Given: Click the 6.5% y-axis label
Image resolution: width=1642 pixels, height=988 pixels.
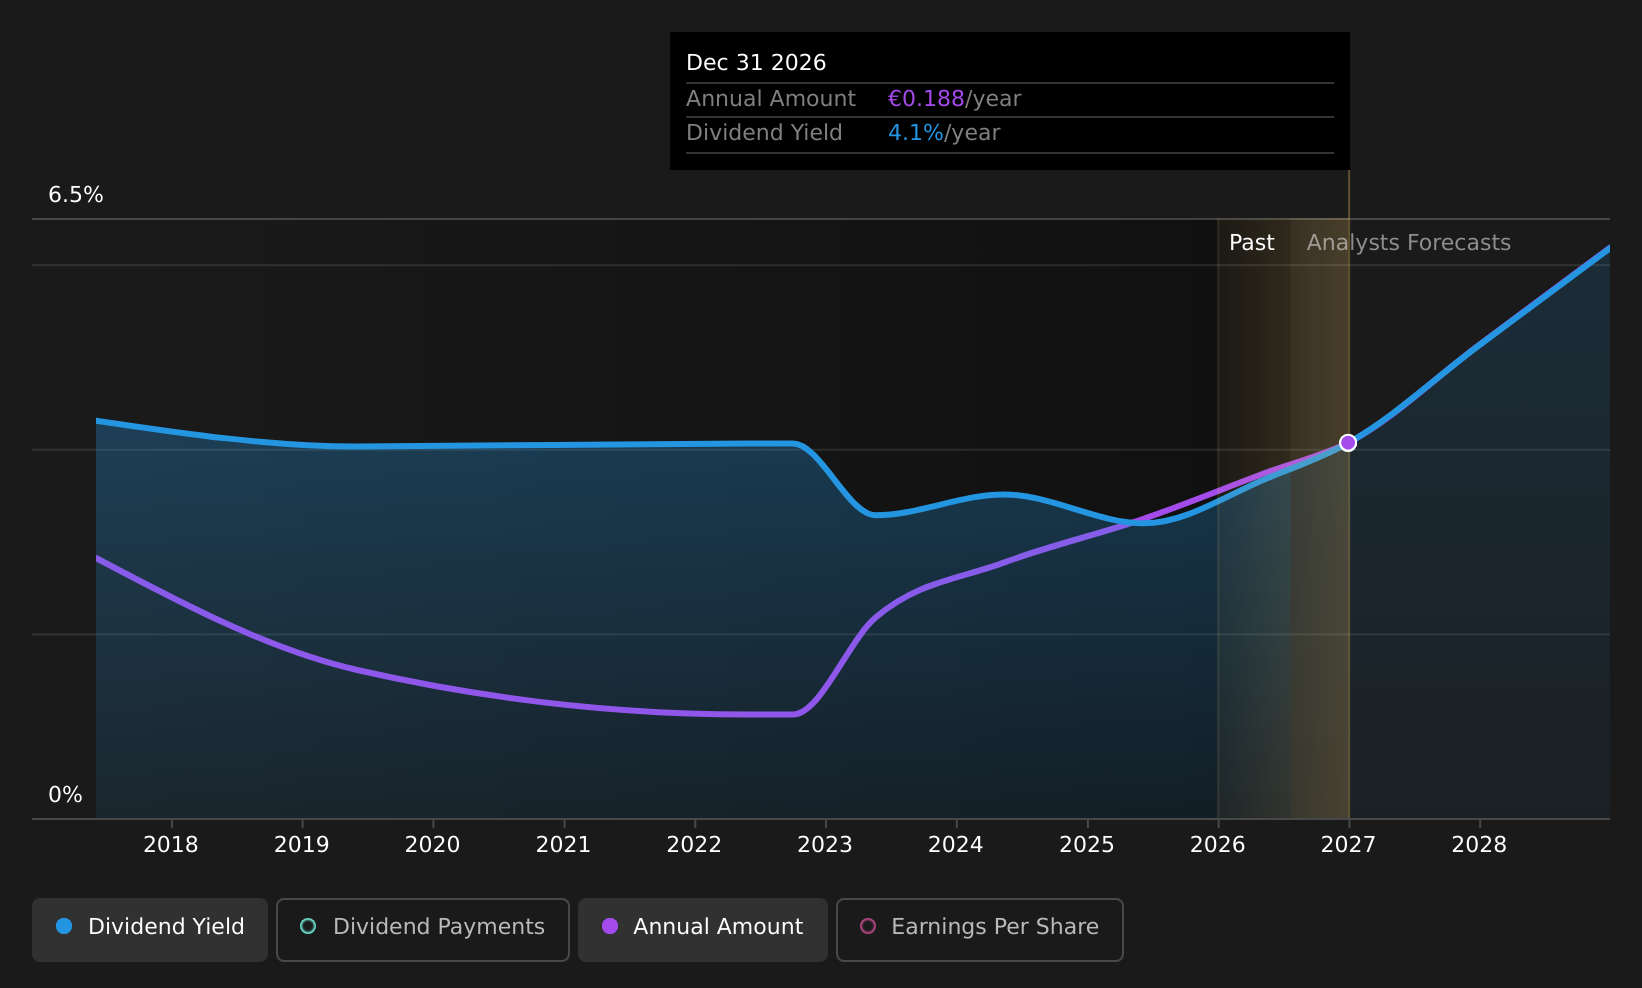Looking at the screenshot, I should [76, 195].
